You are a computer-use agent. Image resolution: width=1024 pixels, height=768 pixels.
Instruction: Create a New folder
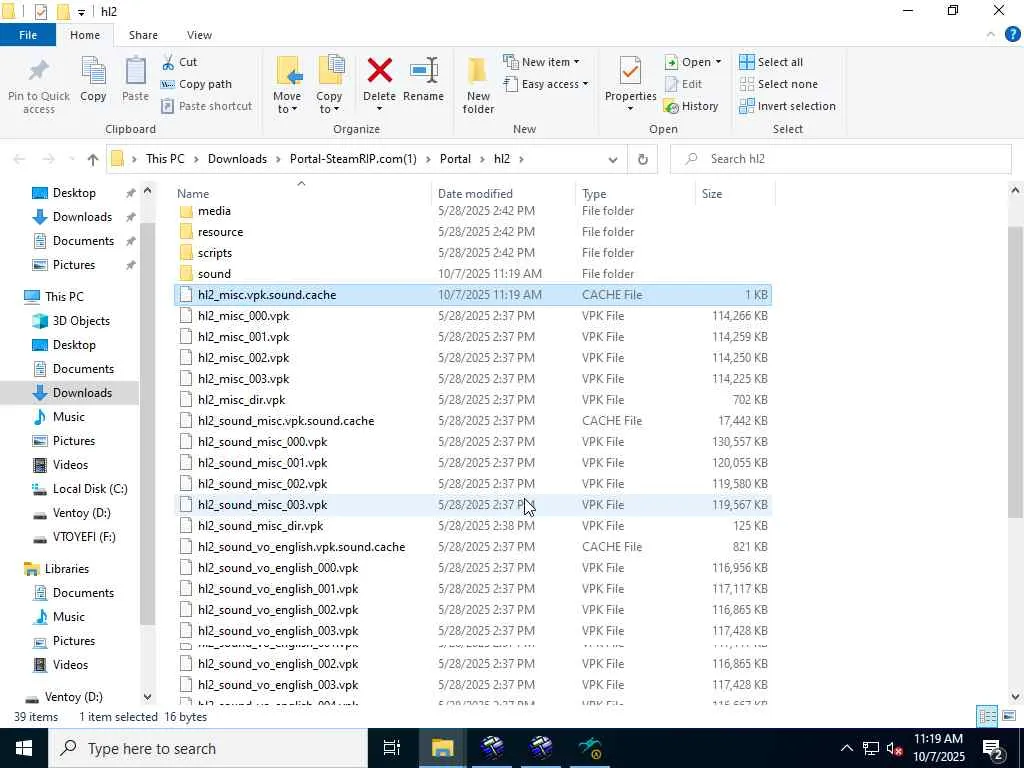[x=478, y=85]
